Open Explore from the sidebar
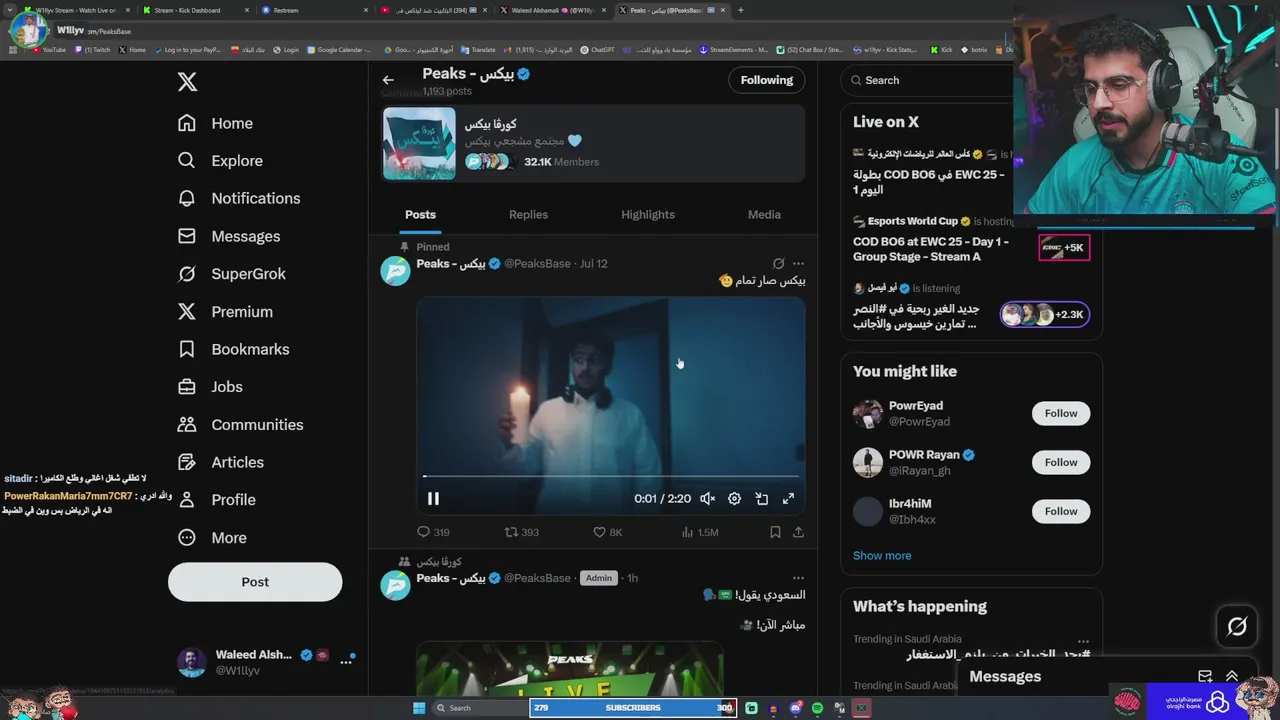This screenshot has width=1280, height=720. pos(220,161)
